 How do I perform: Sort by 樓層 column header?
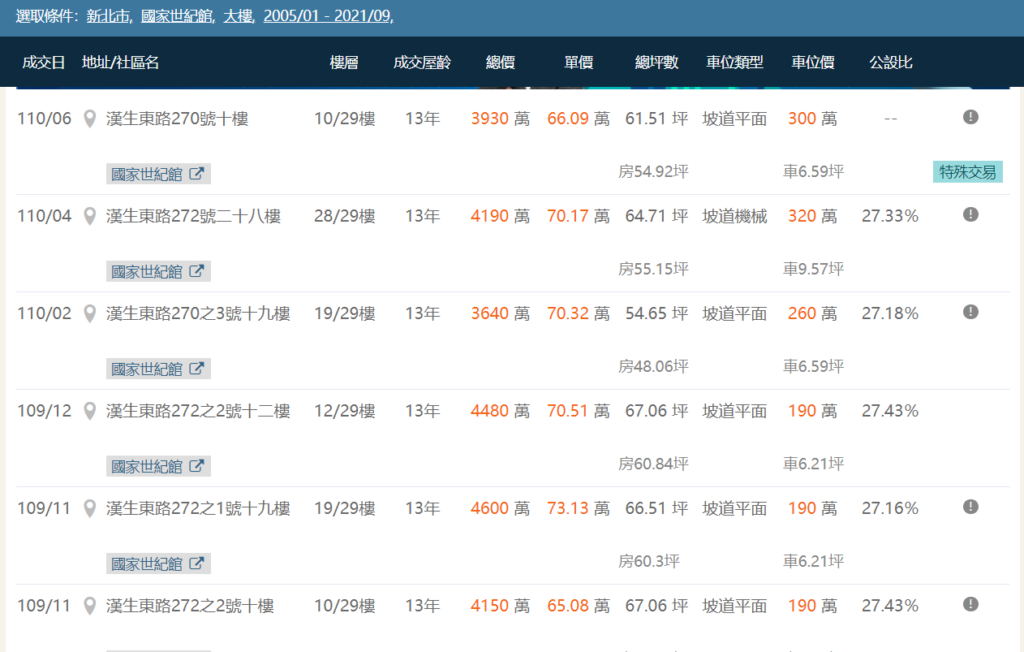[x=344, y=62]
